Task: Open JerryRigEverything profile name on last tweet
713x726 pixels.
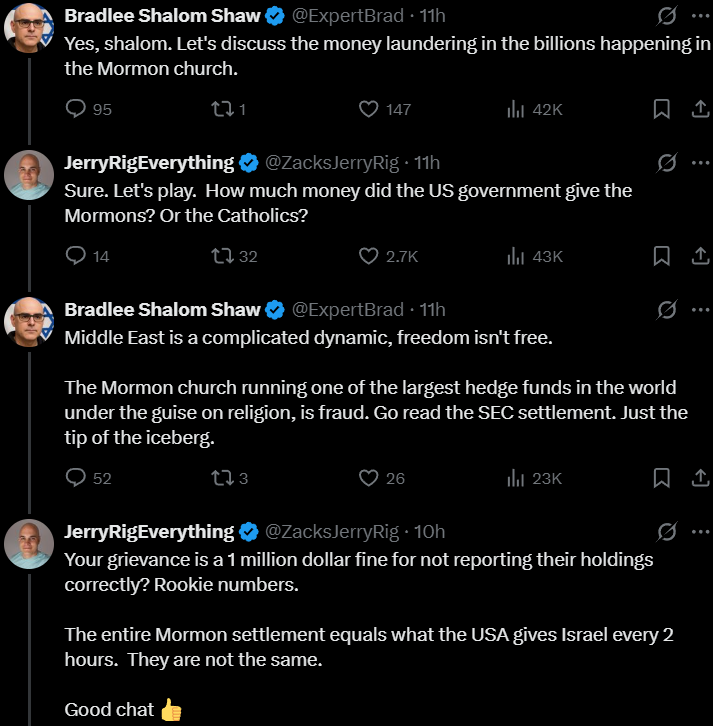Action: [149, 531]
